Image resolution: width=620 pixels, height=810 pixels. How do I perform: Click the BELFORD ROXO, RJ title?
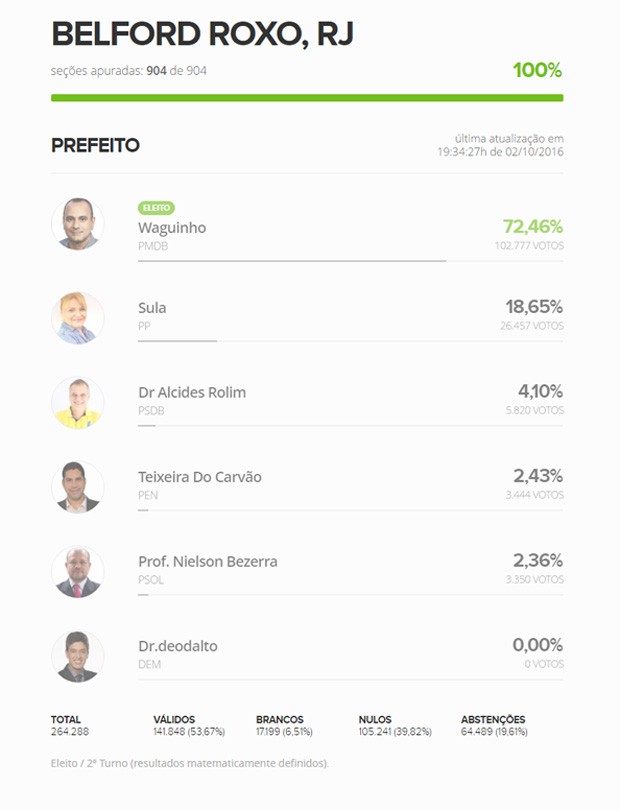click(202, 34)
